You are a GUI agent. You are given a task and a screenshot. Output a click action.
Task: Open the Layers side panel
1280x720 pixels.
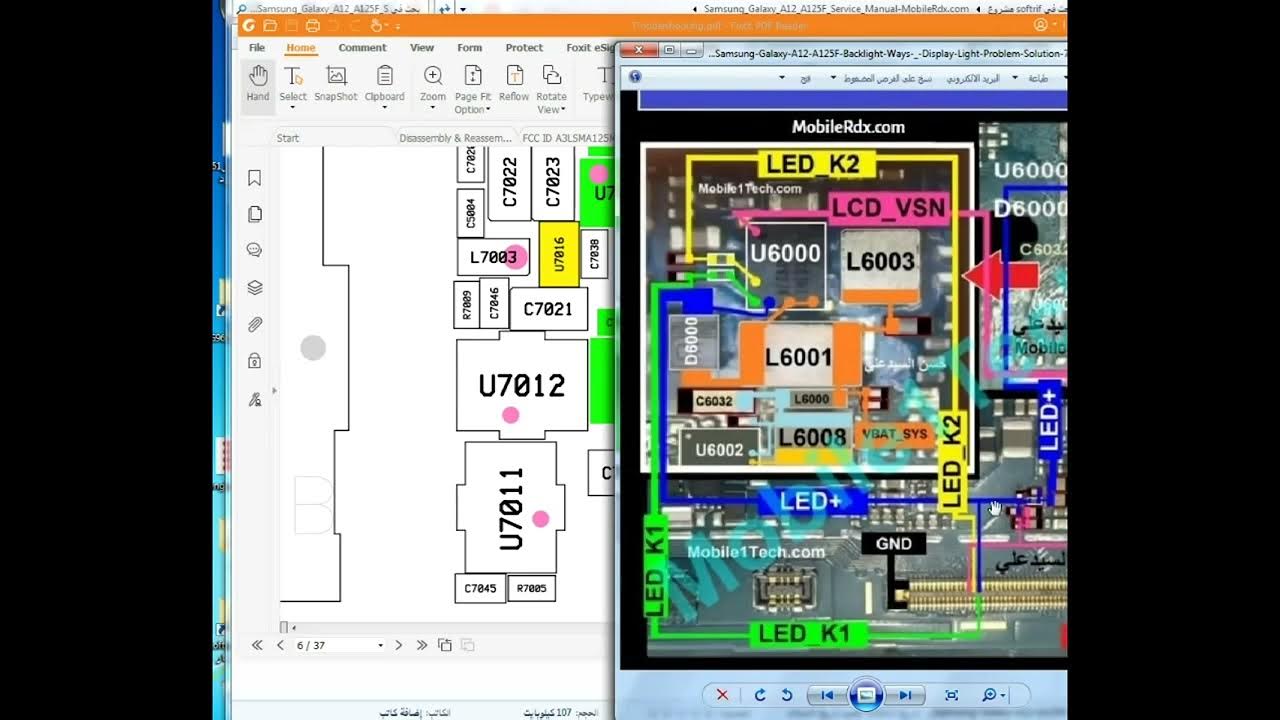tap(255, 287)
